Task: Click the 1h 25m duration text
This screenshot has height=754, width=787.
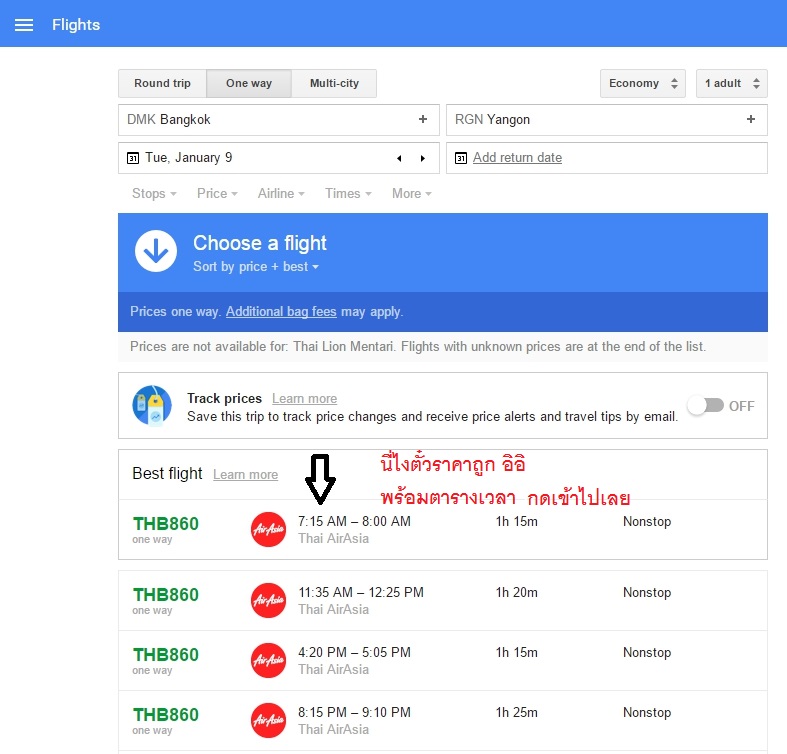Action: click(516, 712)
